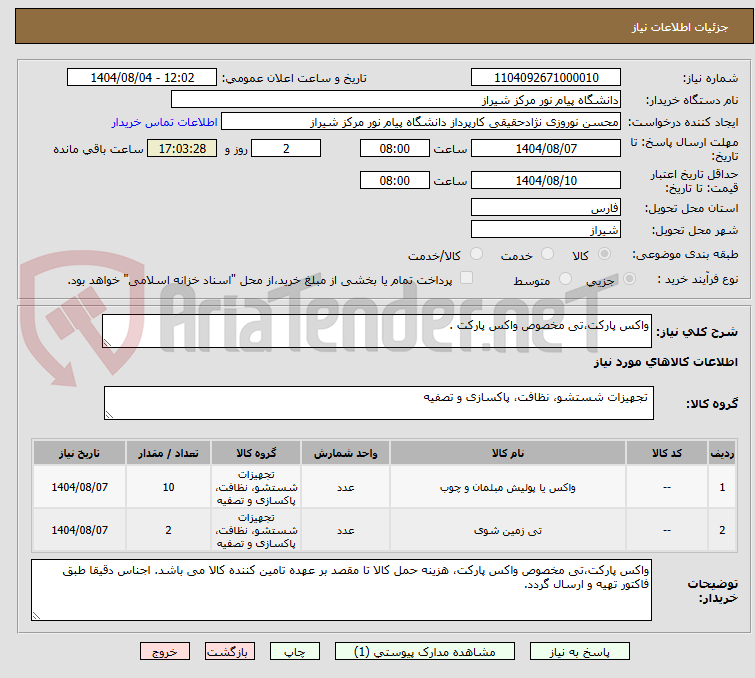755x678 pixels.
Task: Click the buyer organization name field
Action: pyautogui.click(x=396, y=100)
